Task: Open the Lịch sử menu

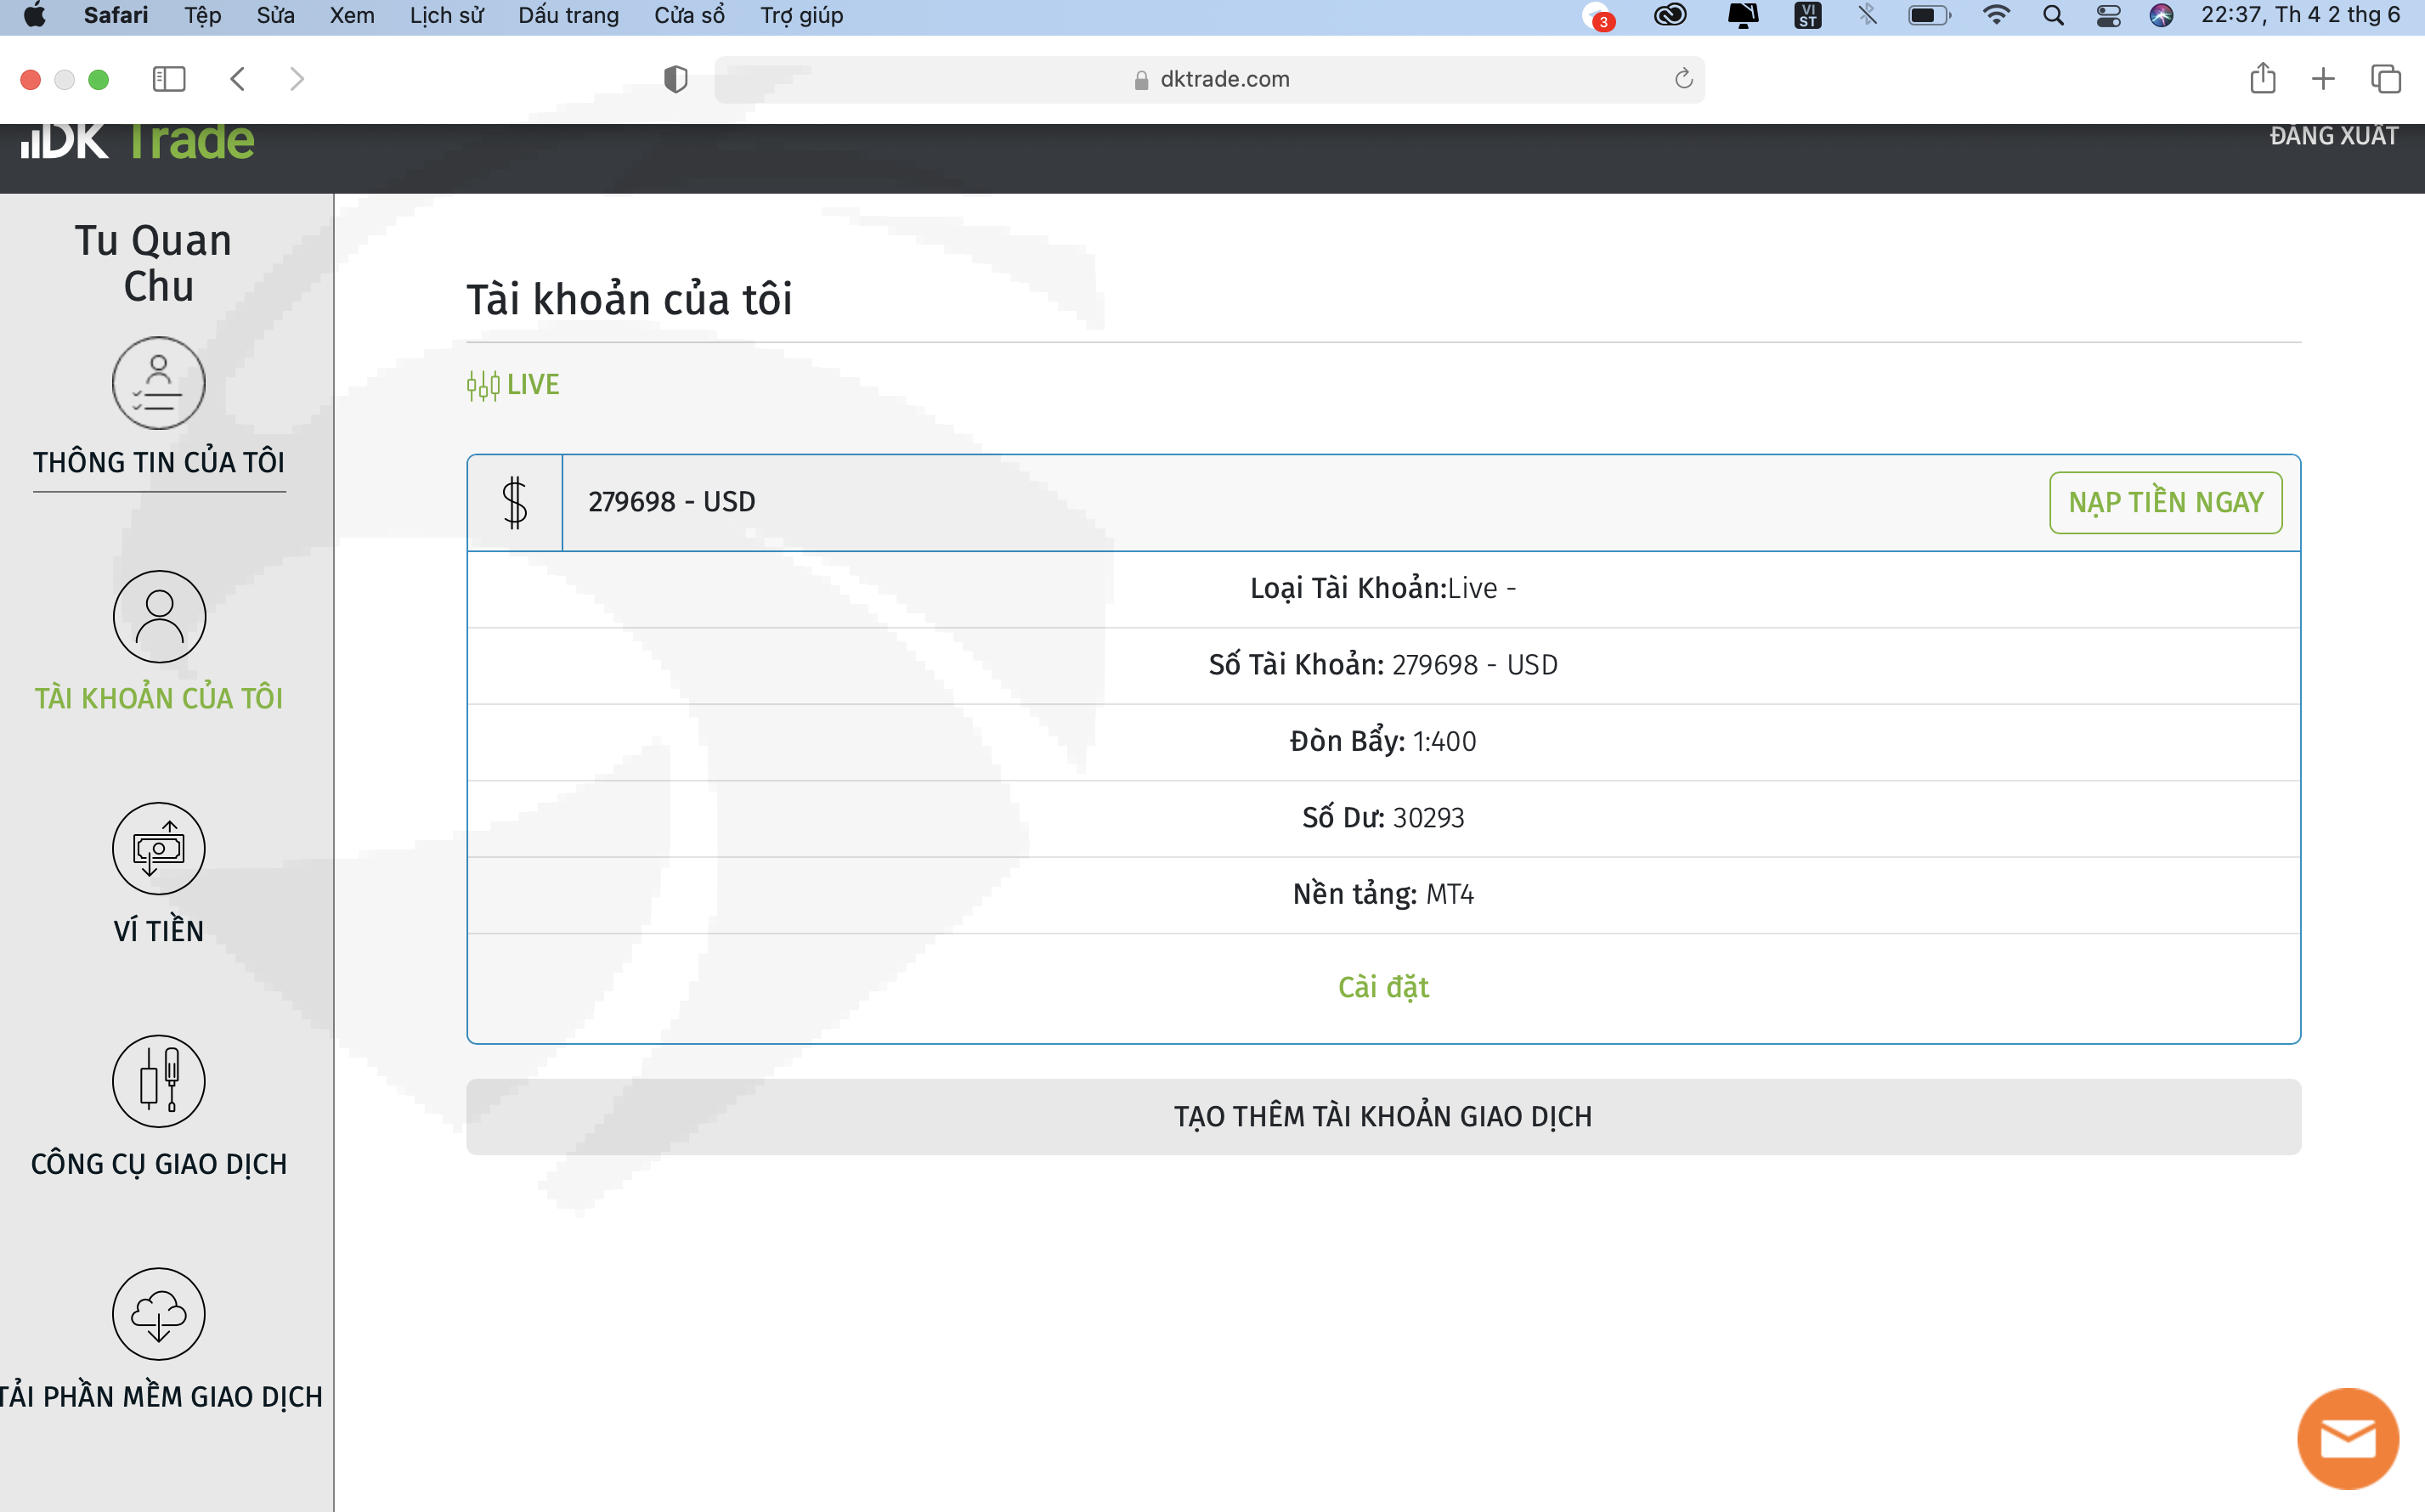Action: (x=446, y=15)
